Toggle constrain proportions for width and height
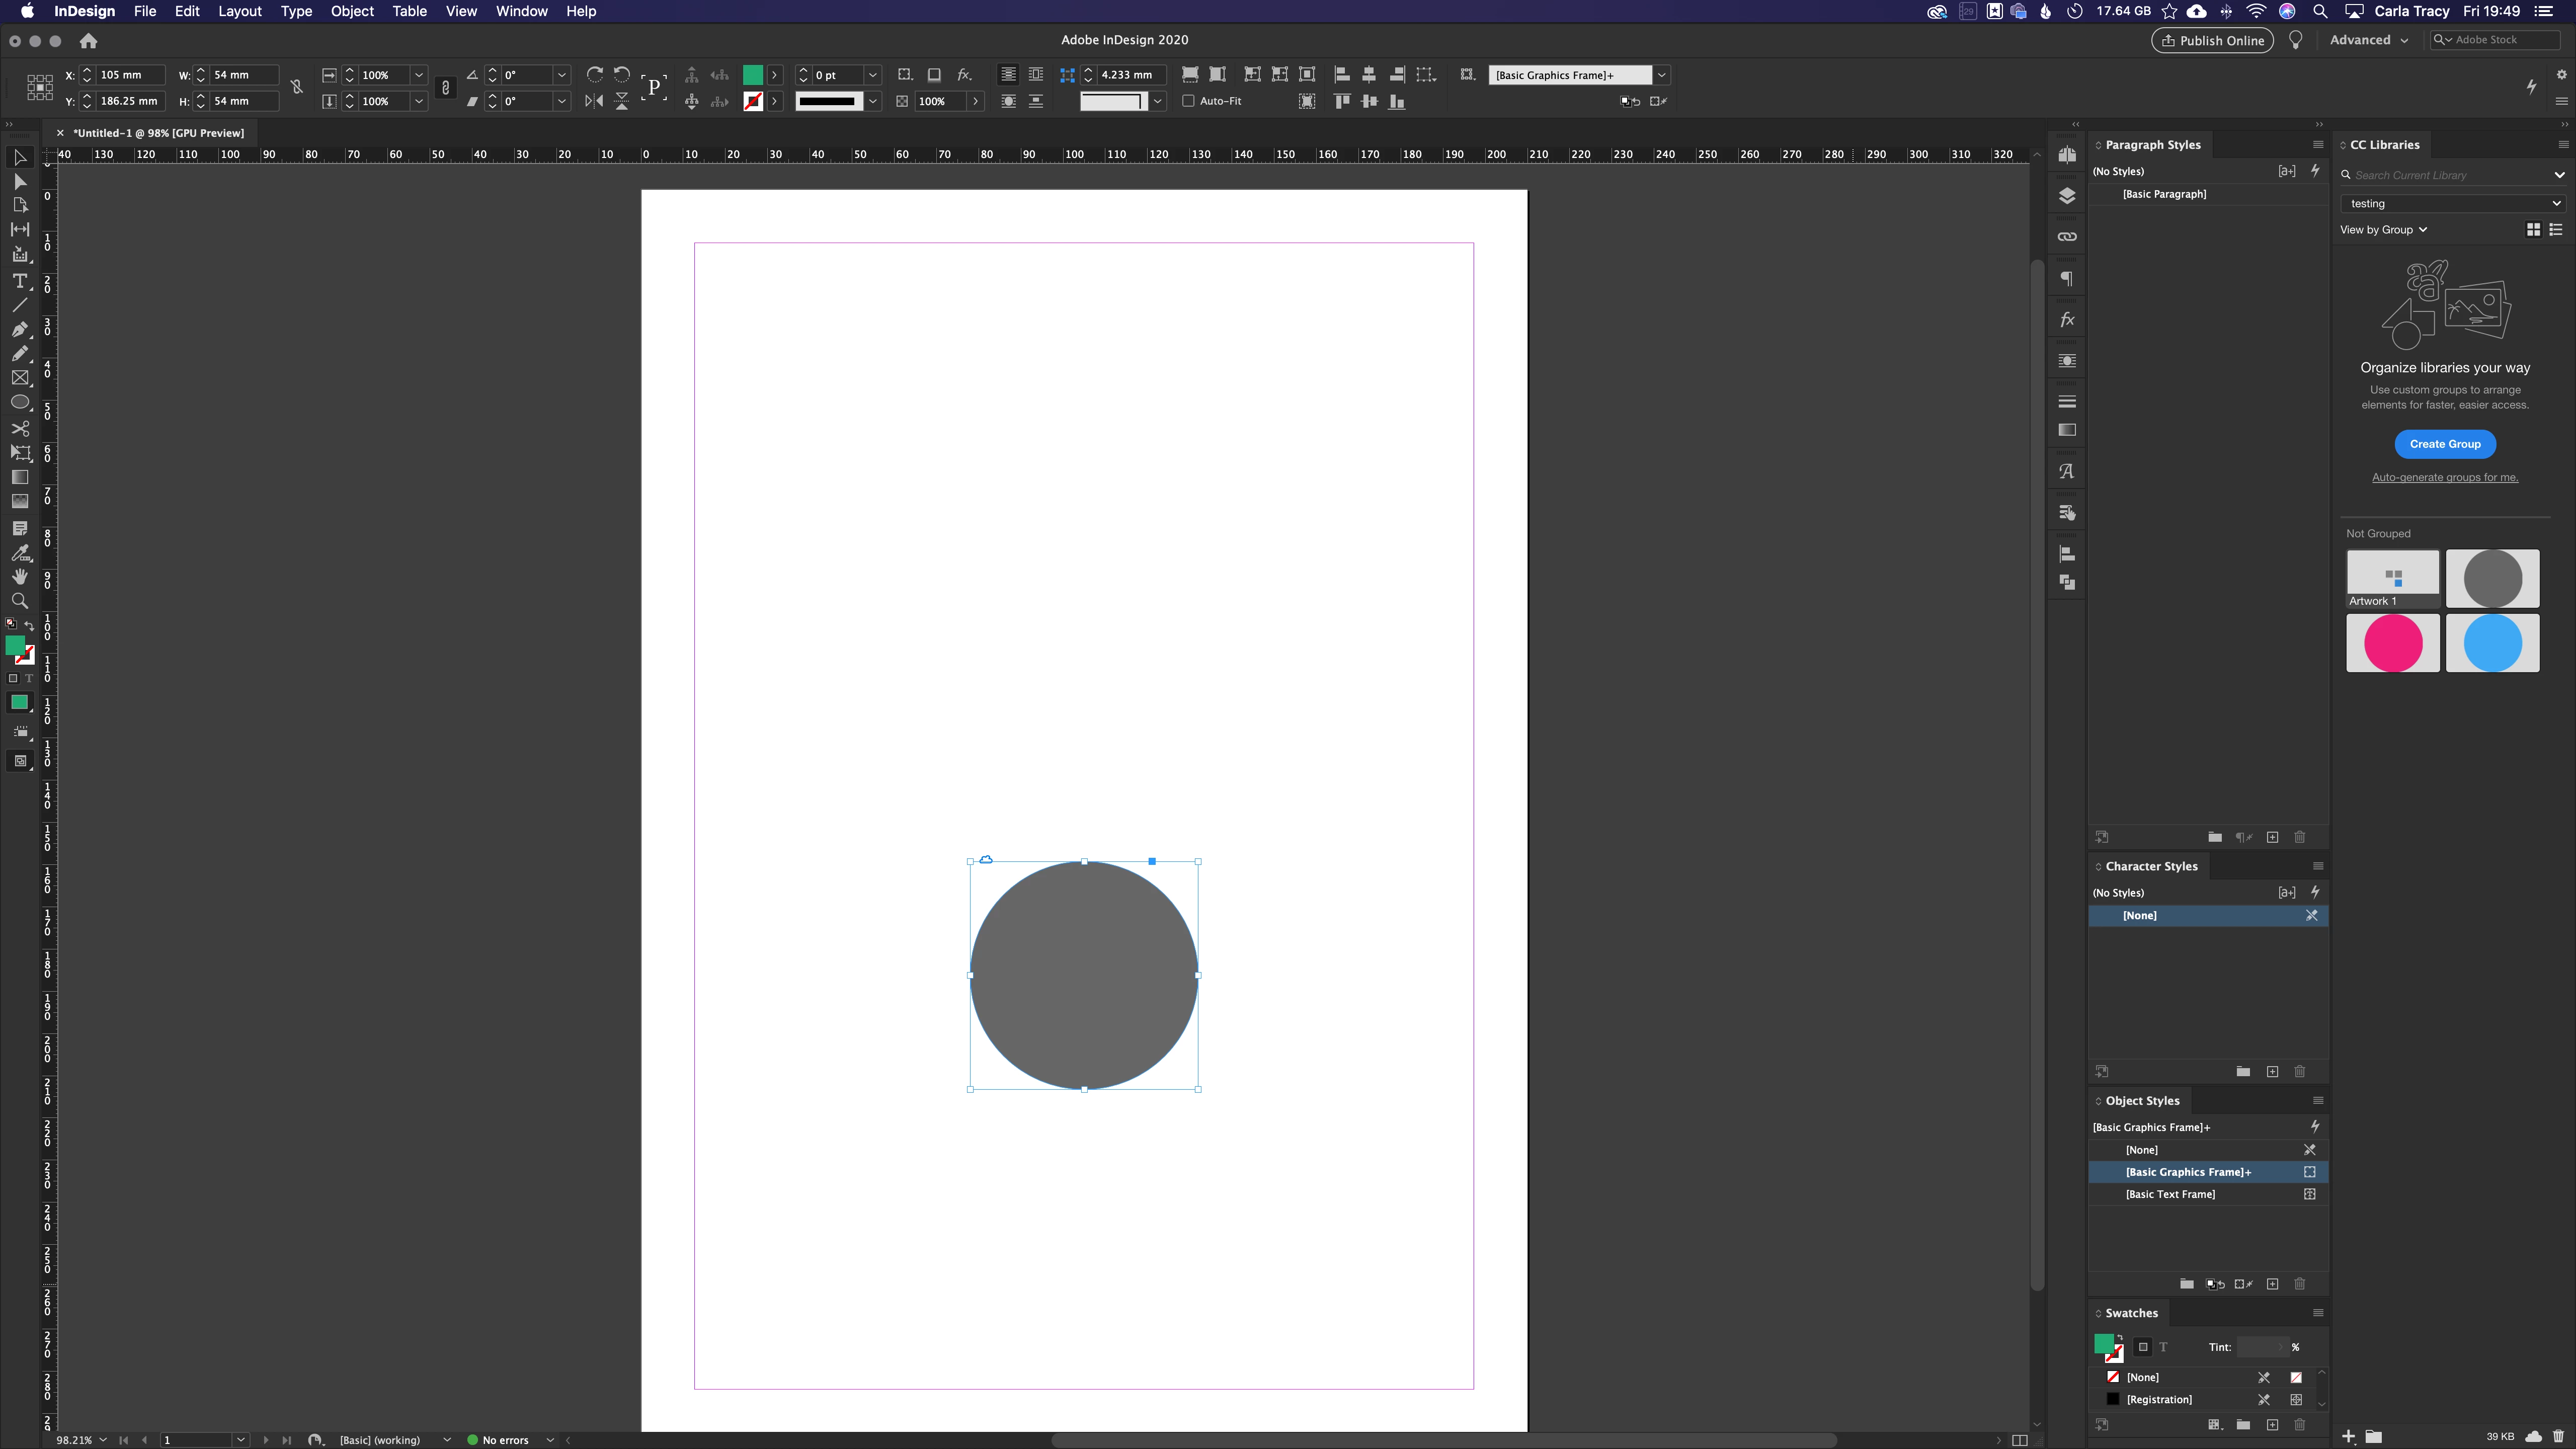This screenshot has width=2576, height=1449. pyautogui.click(x=296, y=87)
